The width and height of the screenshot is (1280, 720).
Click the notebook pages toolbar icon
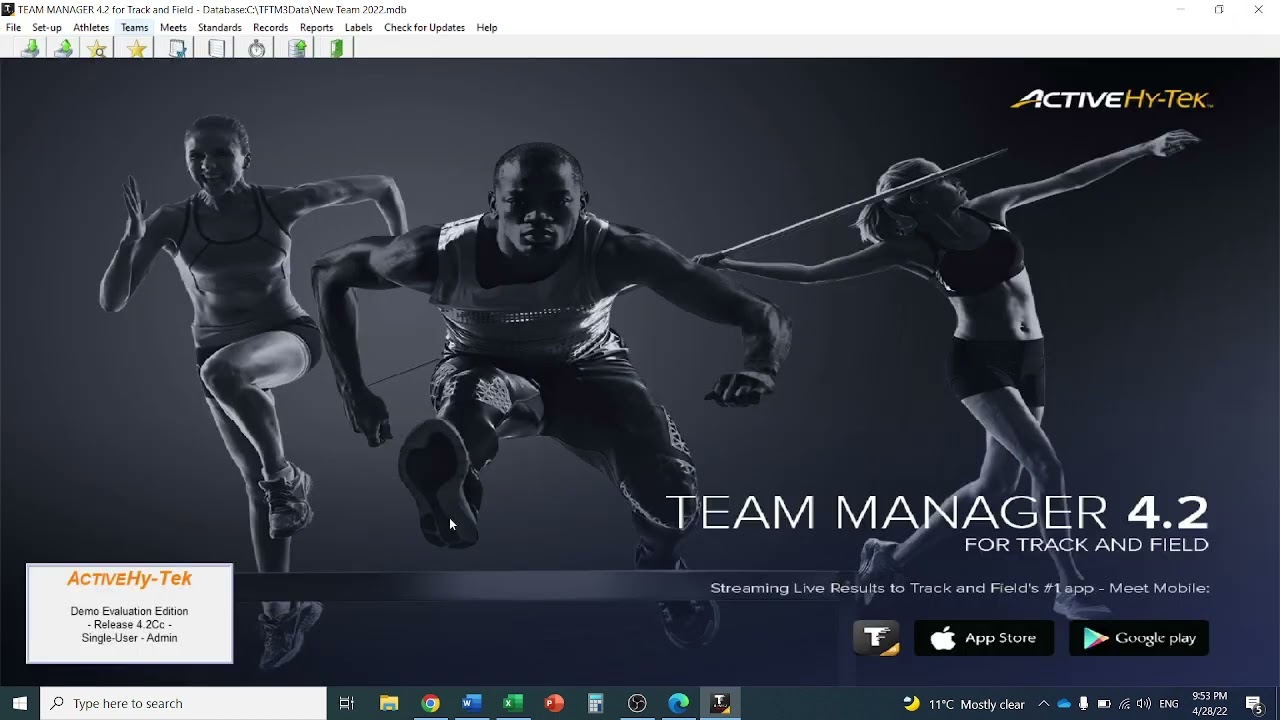[x=217, y=48]
